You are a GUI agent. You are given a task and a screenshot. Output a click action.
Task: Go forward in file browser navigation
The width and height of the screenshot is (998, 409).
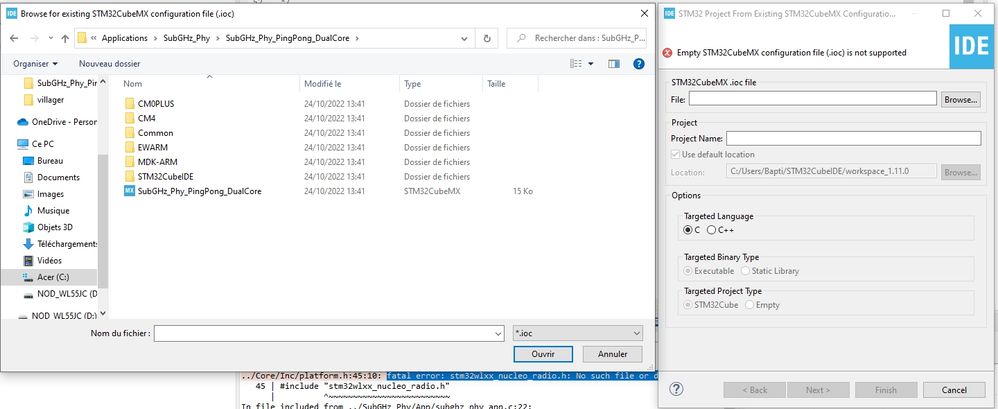pyautogui.click(x=35, y=38)
